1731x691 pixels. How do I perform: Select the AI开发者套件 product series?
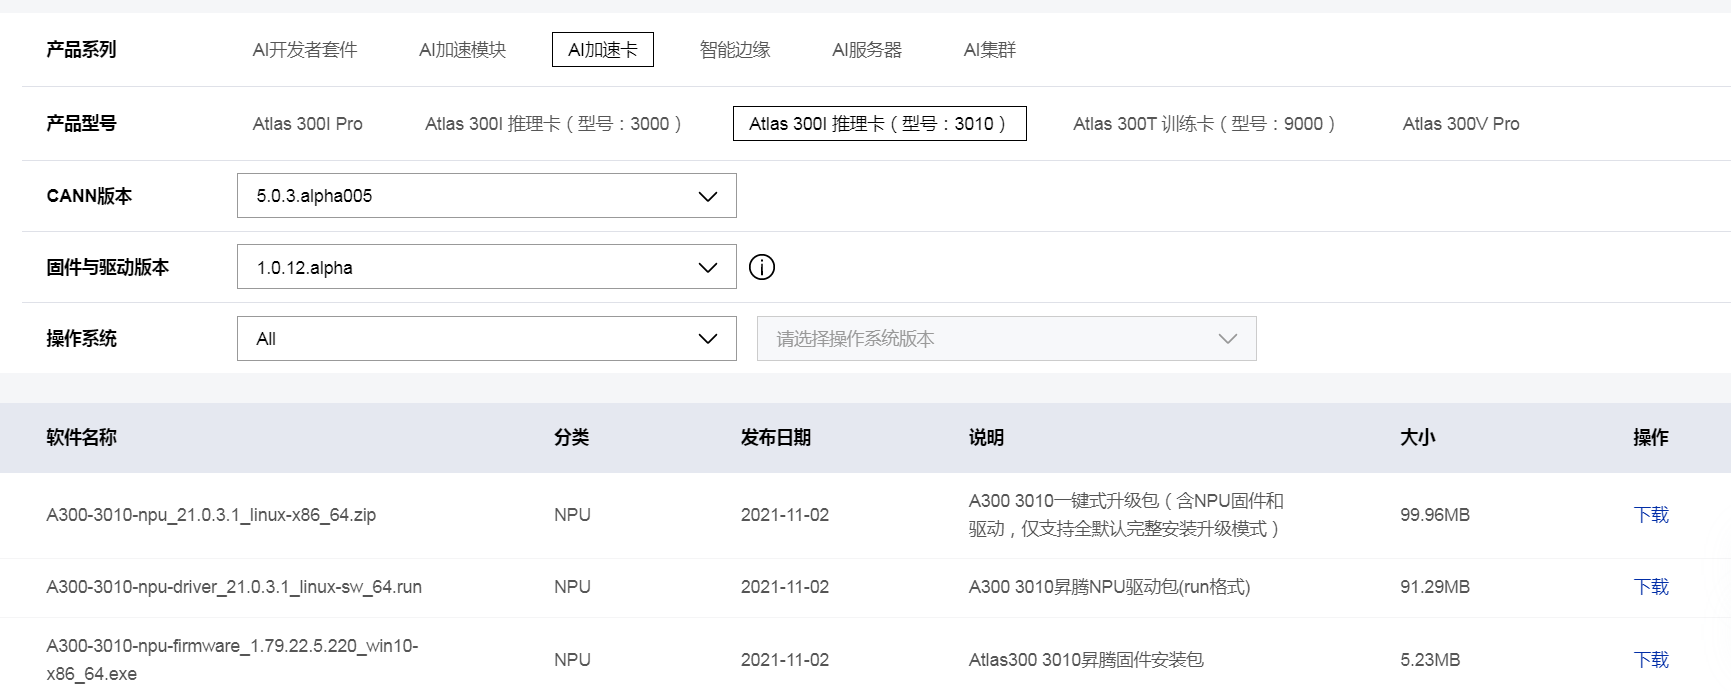[x=305, y=50]
